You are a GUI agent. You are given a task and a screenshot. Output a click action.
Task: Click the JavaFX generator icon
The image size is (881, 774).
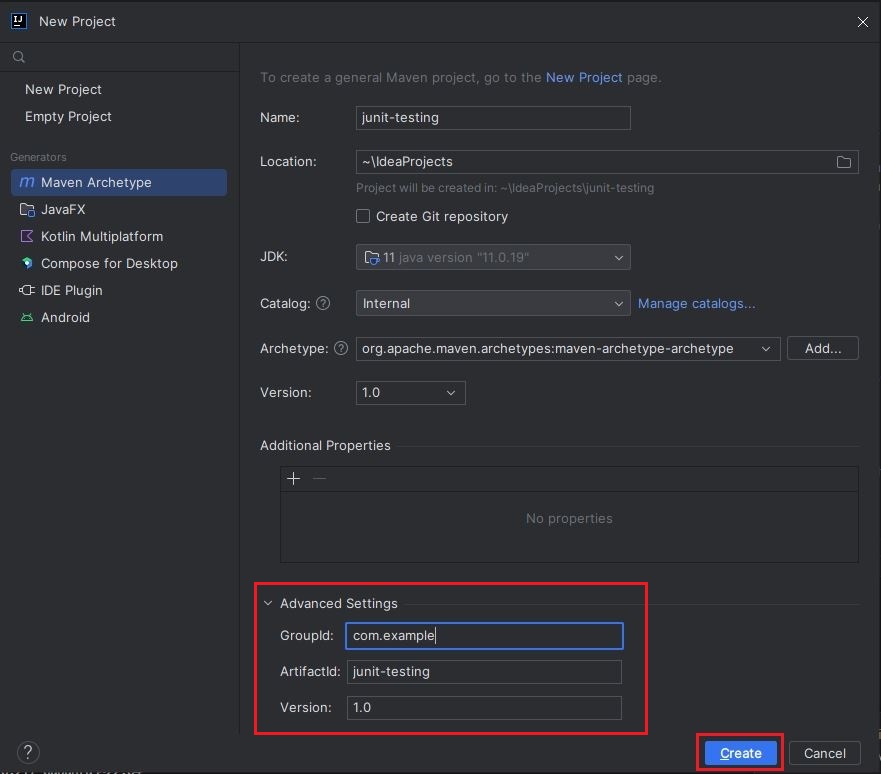[27, 210]
